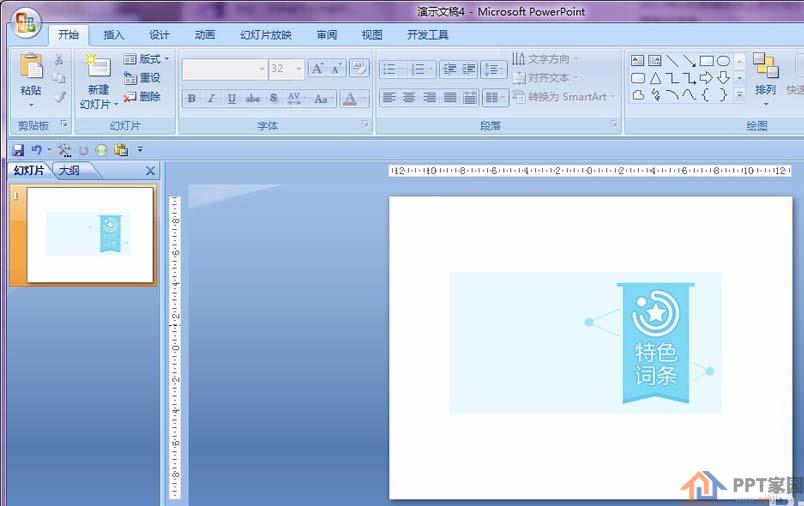Click the Decrease Font Size icon

[x=336, y=69]
